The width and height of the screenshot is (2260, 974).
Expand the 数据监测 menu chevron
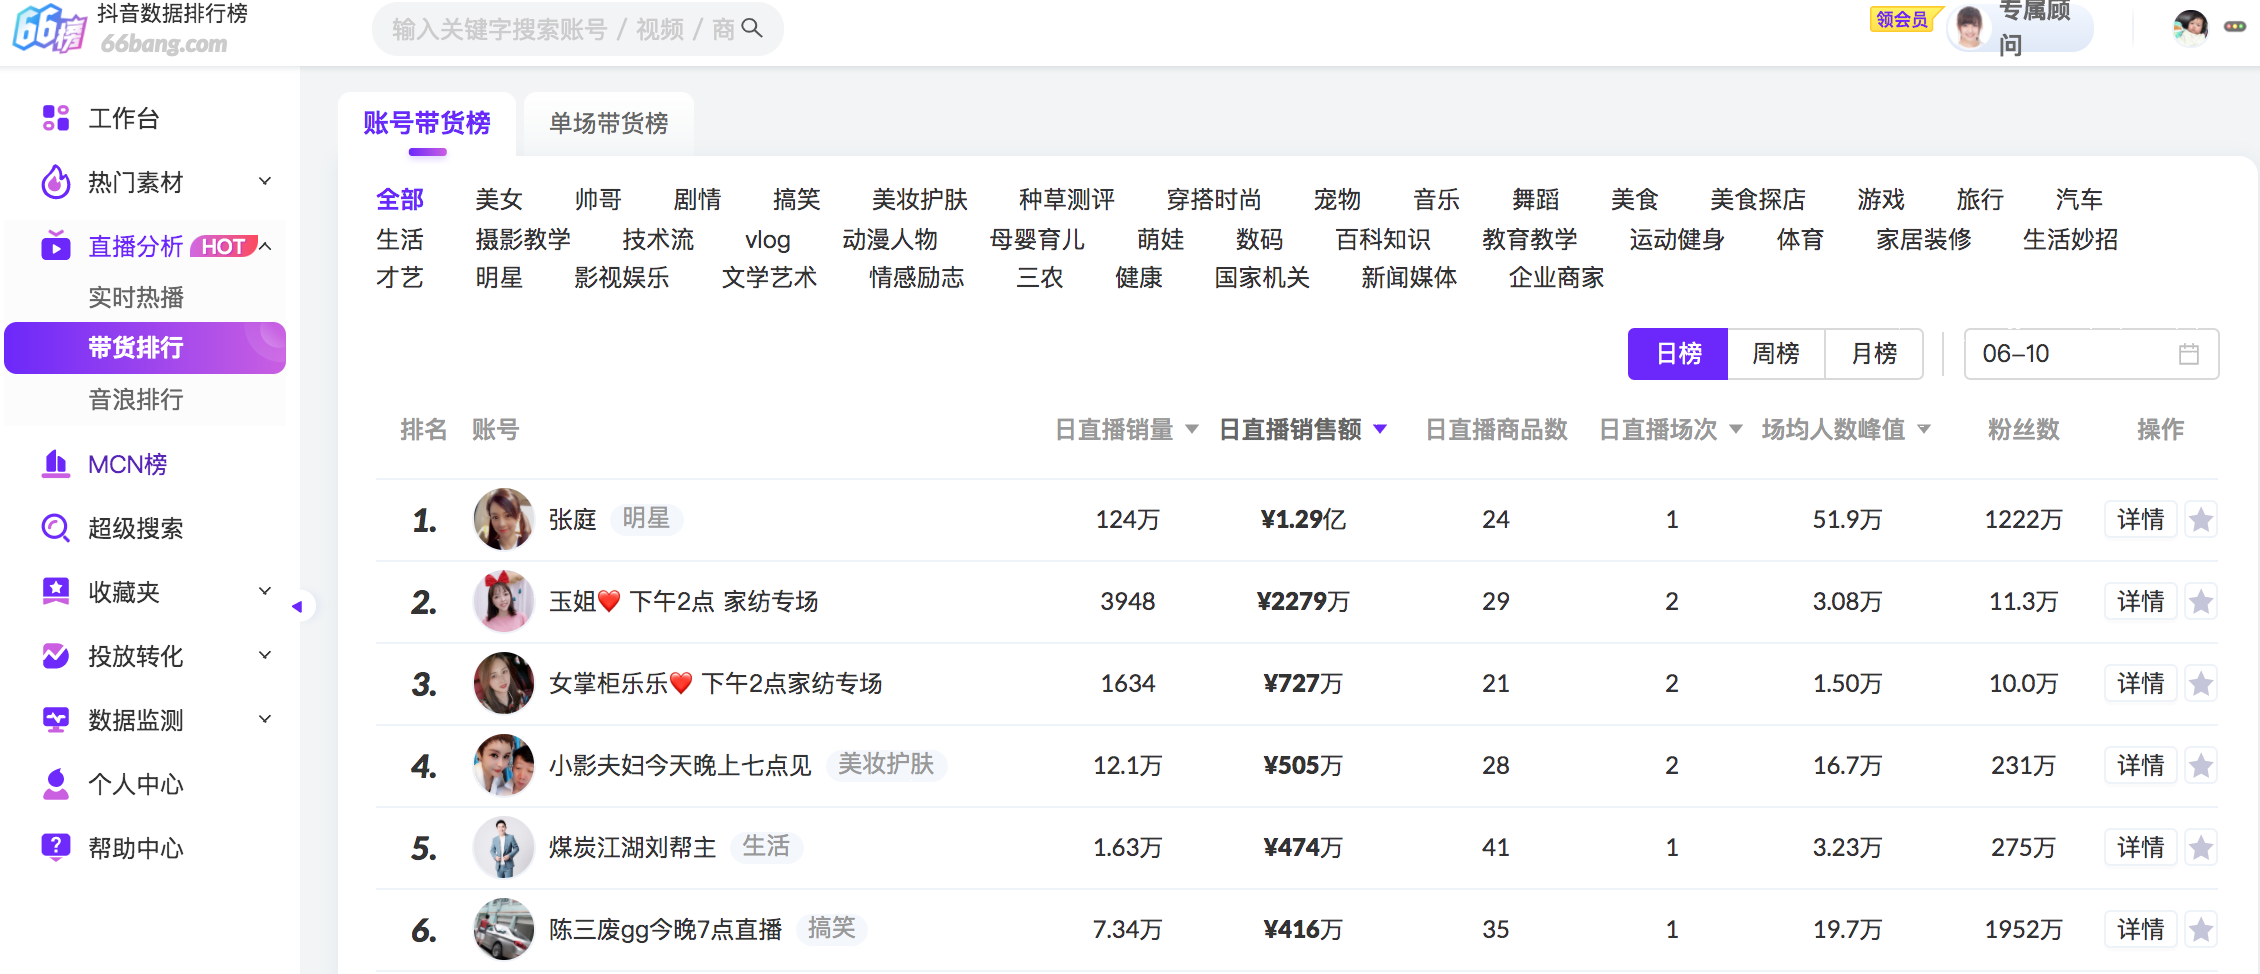[x=265, y=719]
